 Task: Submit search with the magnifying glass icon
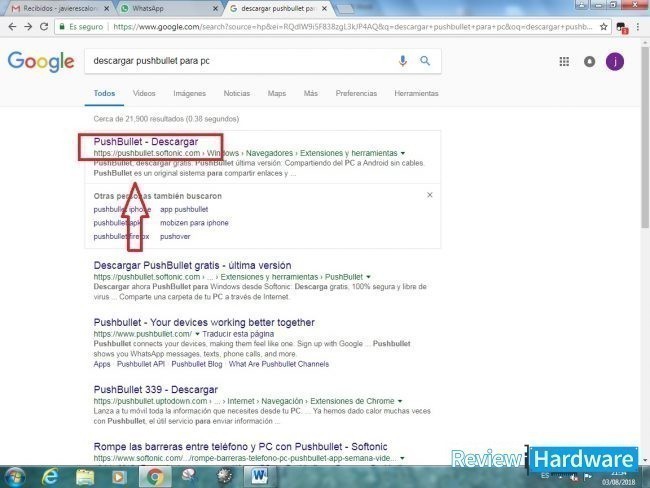(x=425, y=61)
